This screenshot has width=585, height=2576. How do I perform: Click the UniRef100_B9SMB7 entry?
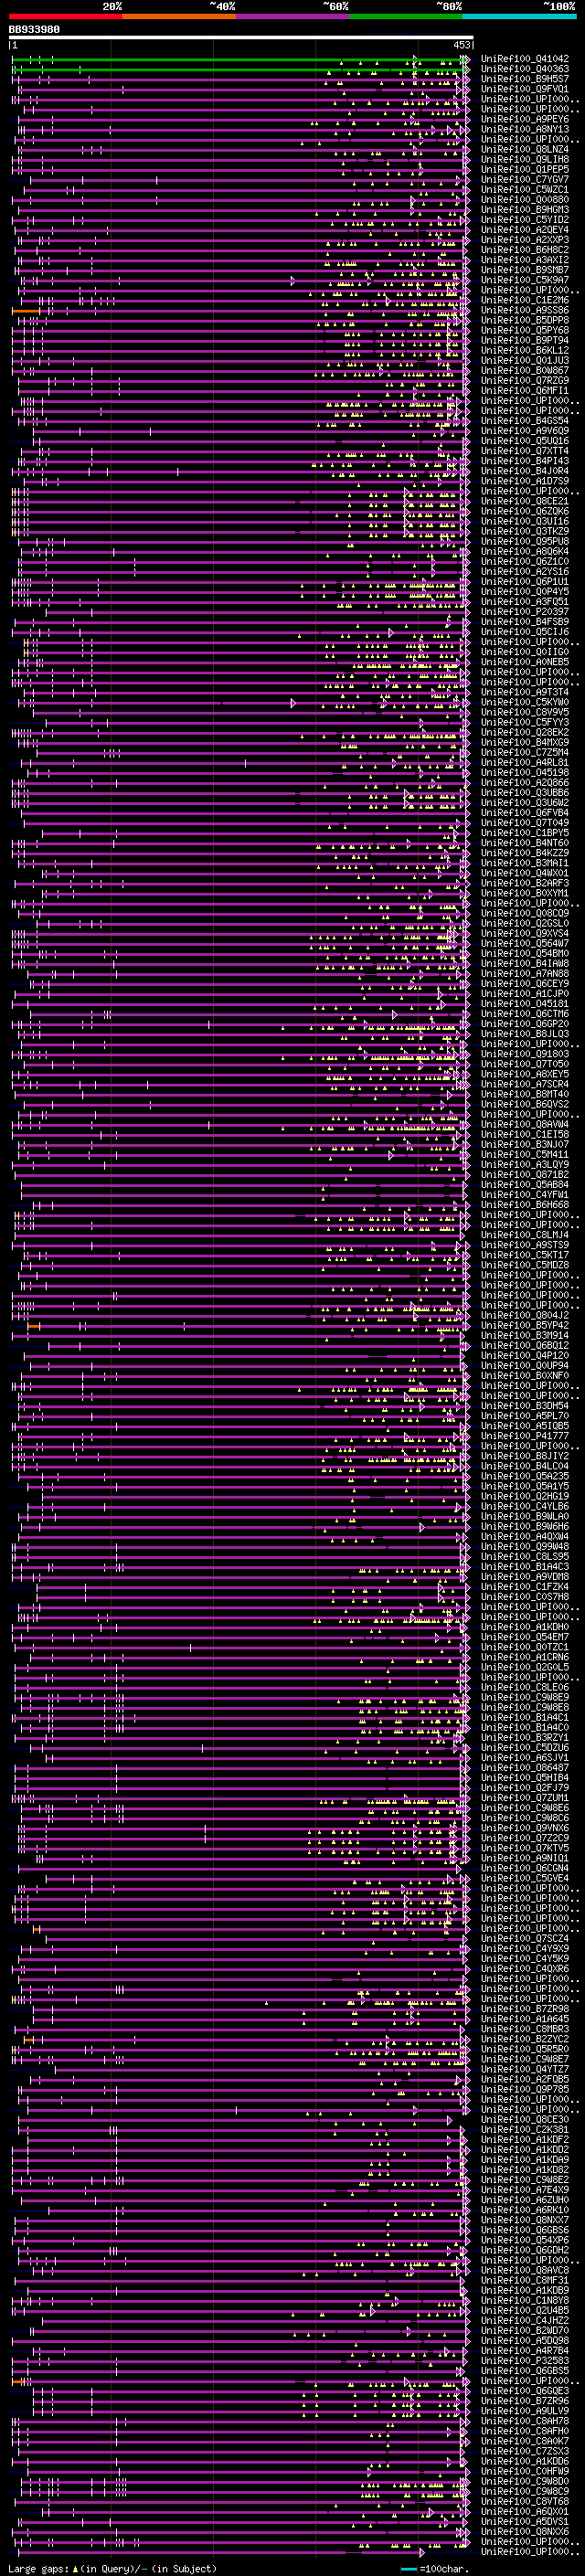click(x=525, y=270)
